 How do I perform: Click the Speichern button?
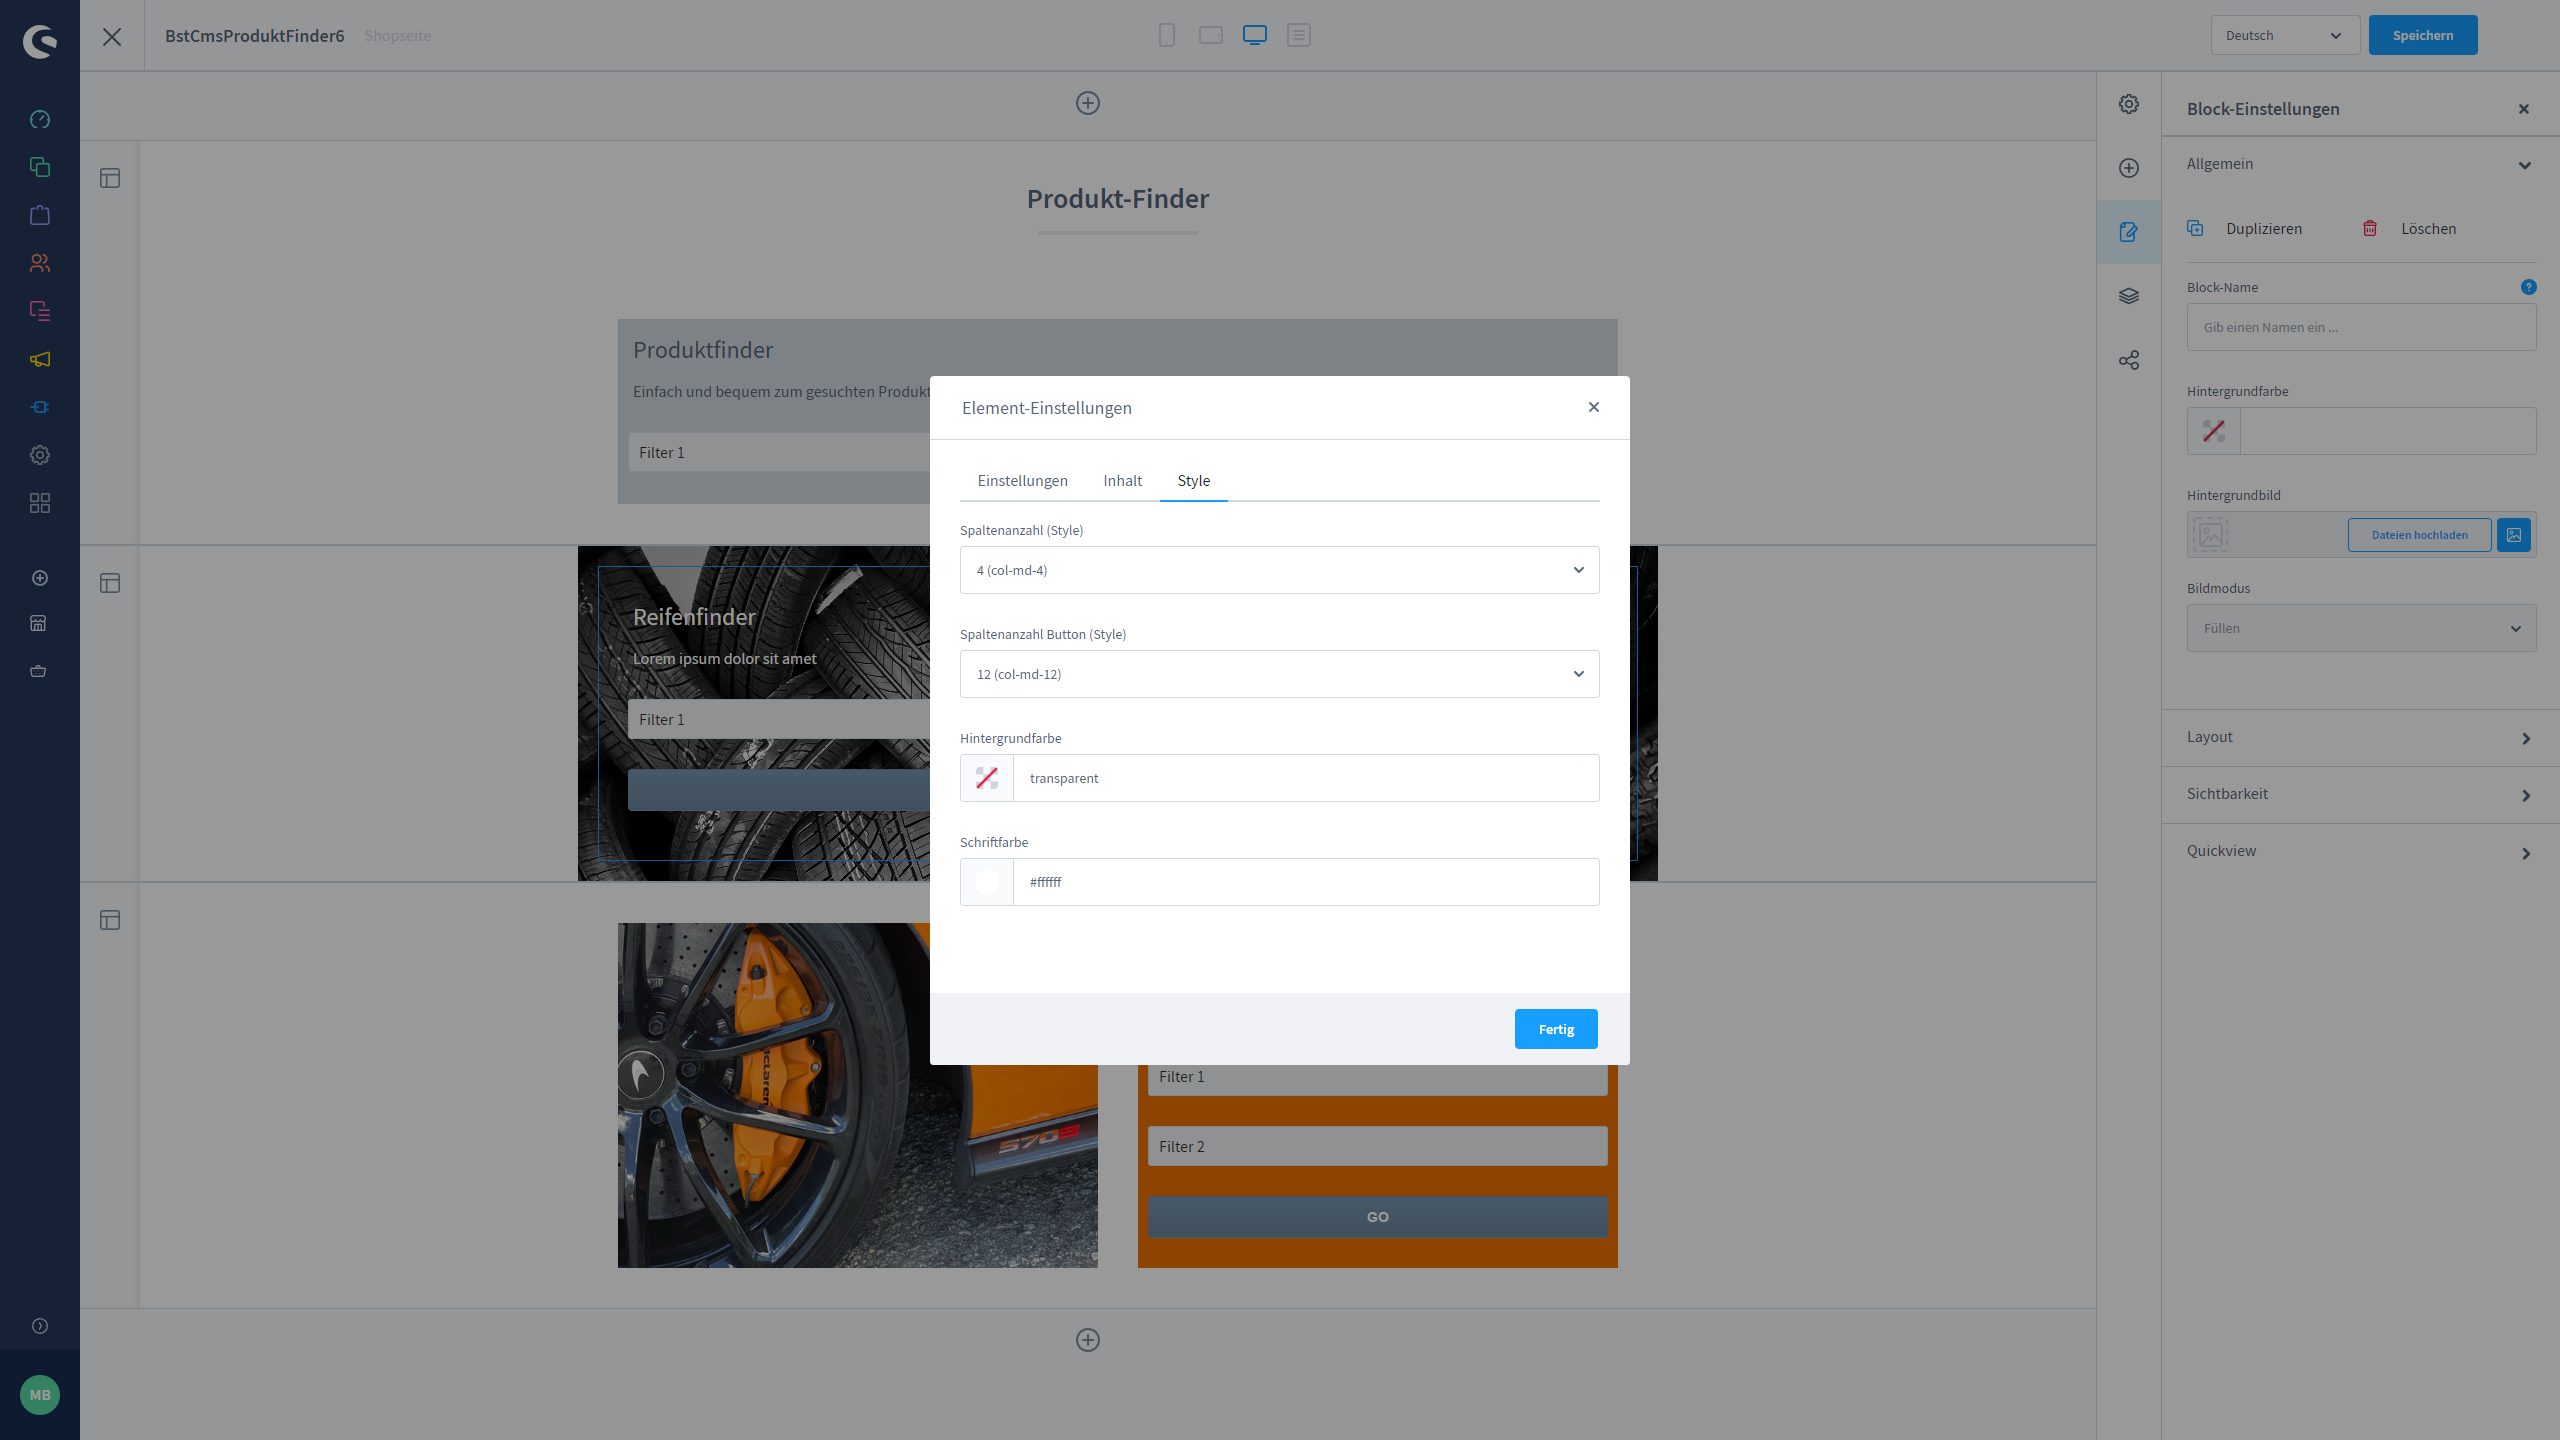tap(2423, 35)
